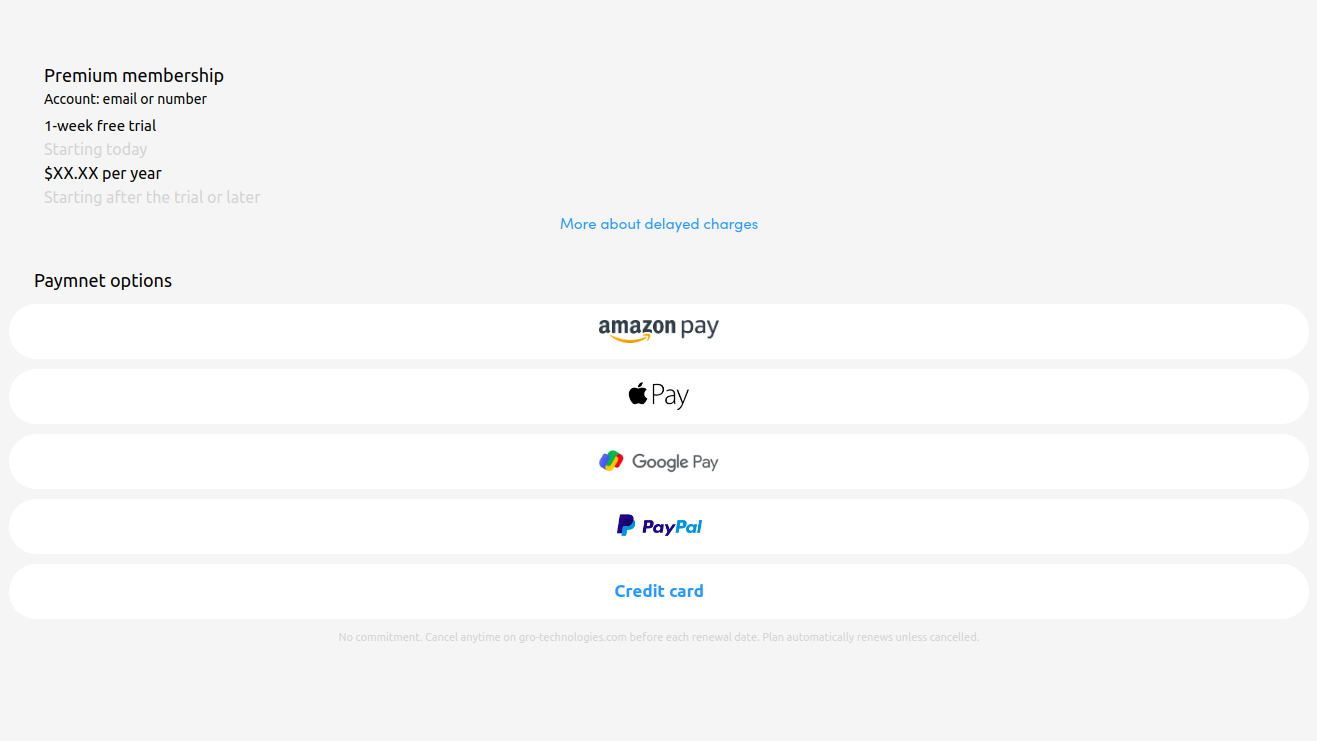The image size is (1317, 741).
Task: Click the Amazon Pay logo
Action: point(658,328)
